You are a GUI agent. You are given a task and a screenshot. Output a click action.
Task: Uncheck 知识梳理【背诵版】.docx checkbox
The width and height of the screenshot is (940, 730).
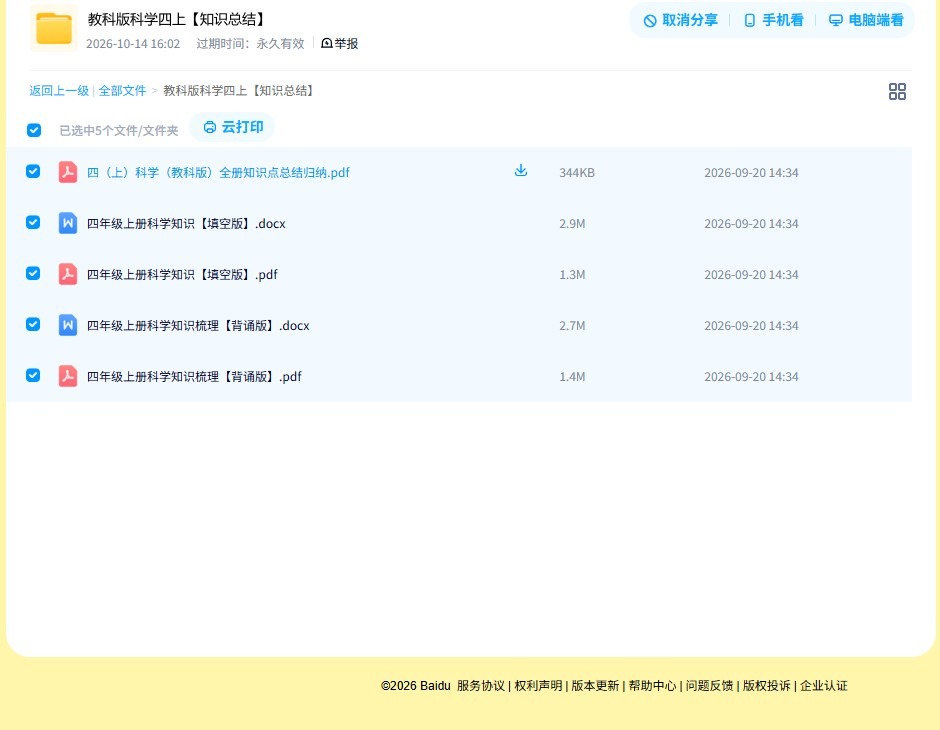coord(33,324)
